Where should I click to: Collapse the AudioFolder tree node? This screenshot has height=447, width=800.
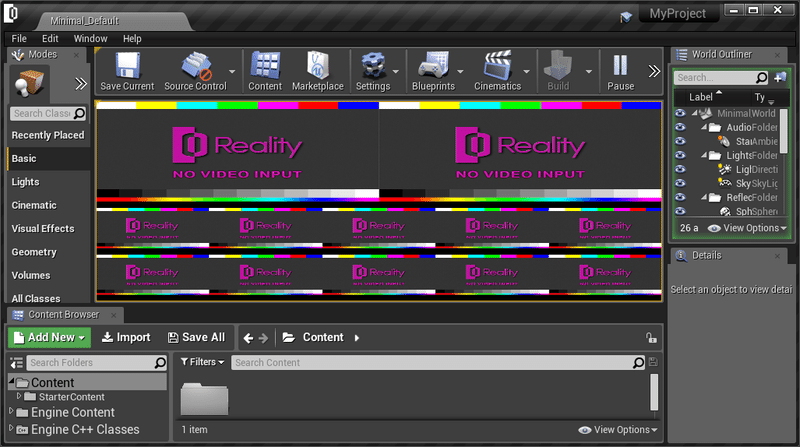coord(704,127)
